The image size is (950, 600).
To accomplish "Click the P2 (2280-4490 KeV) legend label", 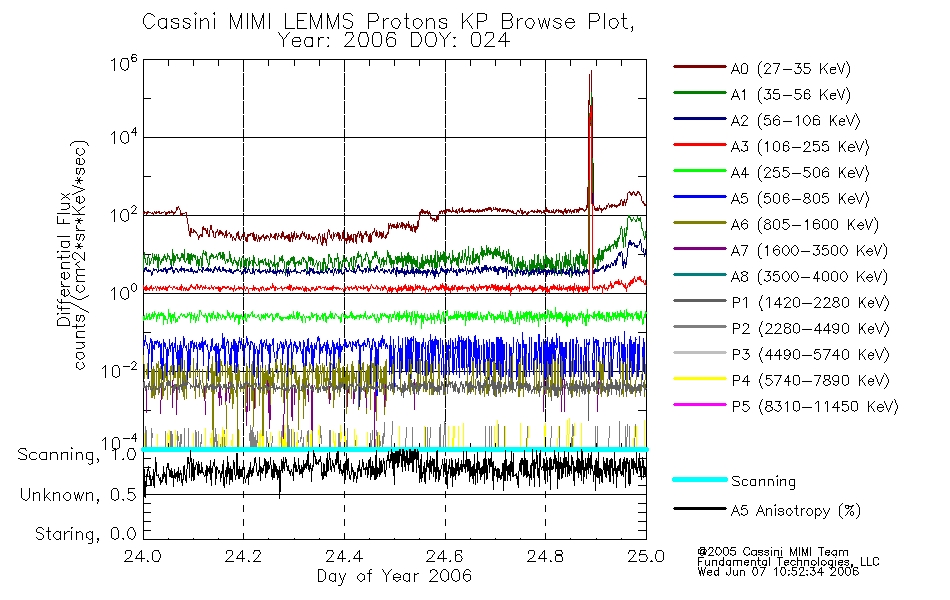I will pos(810,329).
